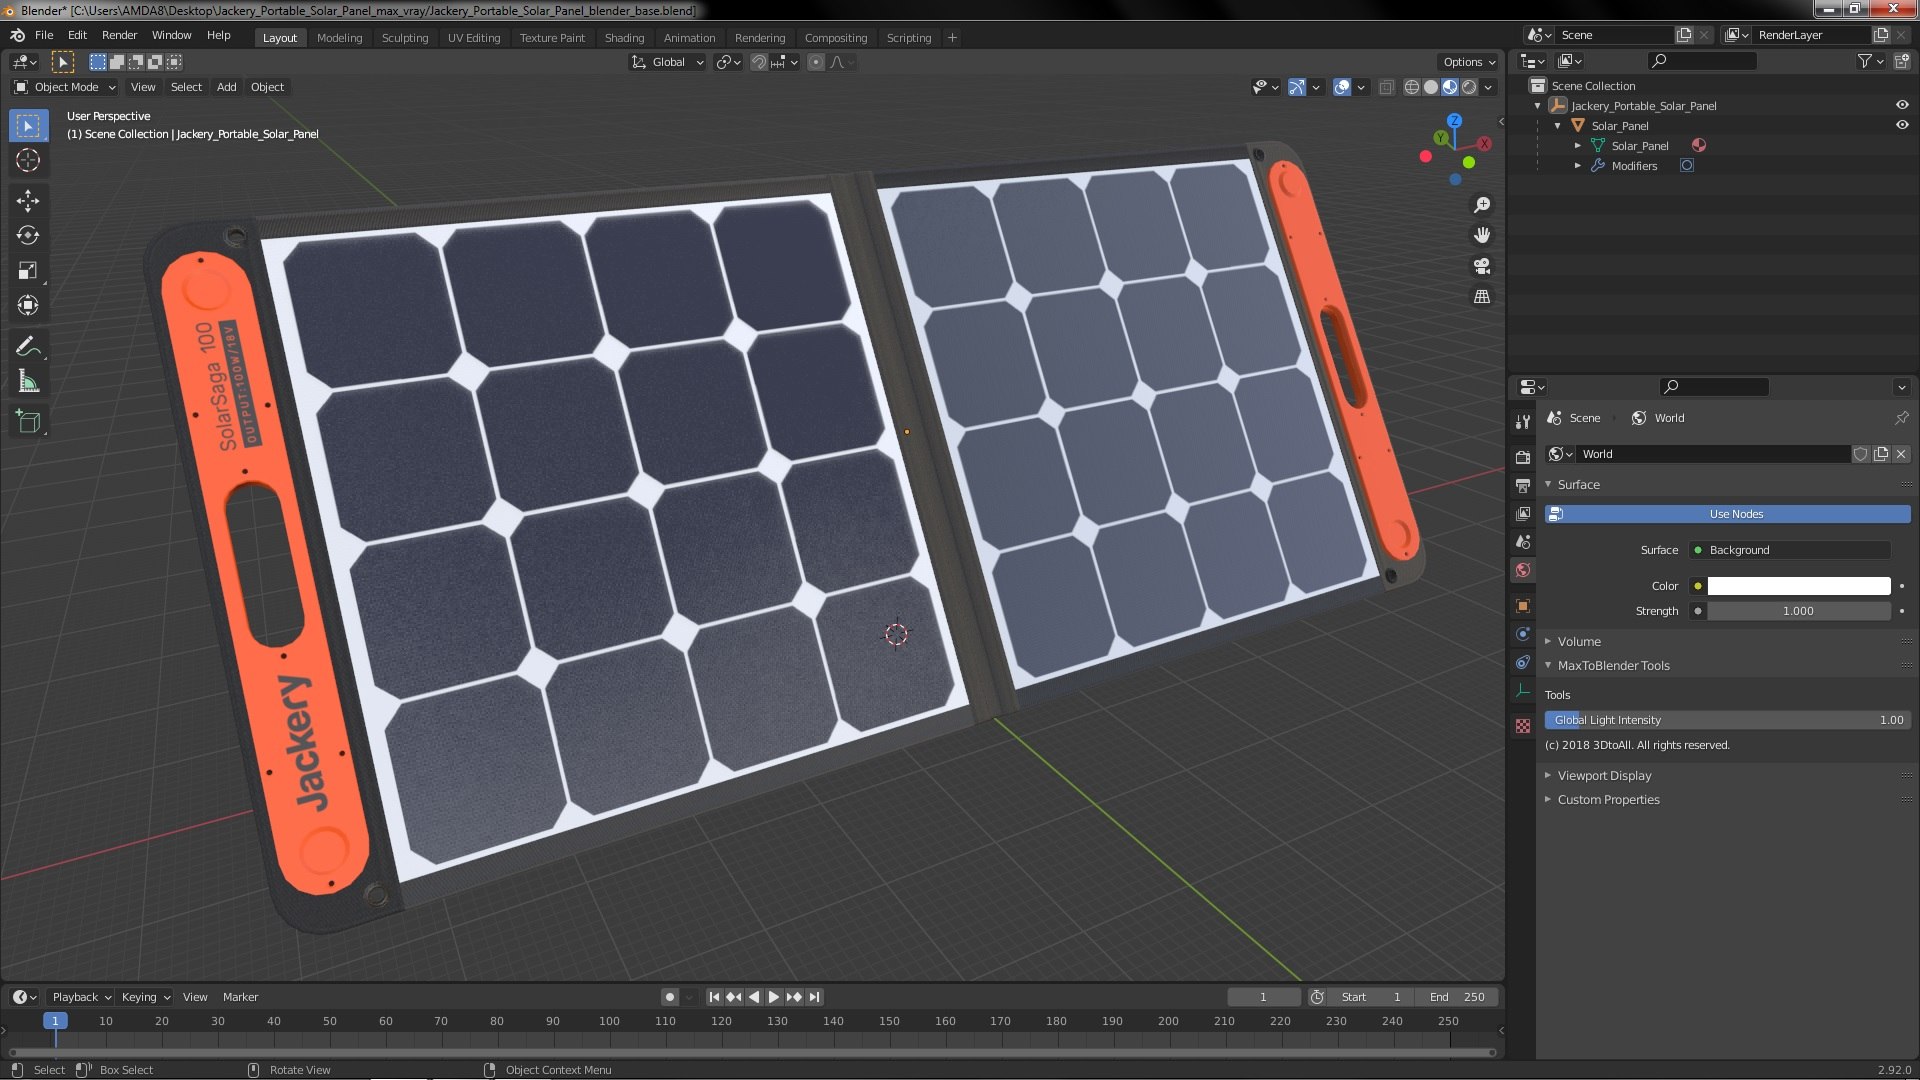This screenshot has height=1080, width=1920.
Task: Toggle X-ray mode in viewport
Action: (1386, 87)
